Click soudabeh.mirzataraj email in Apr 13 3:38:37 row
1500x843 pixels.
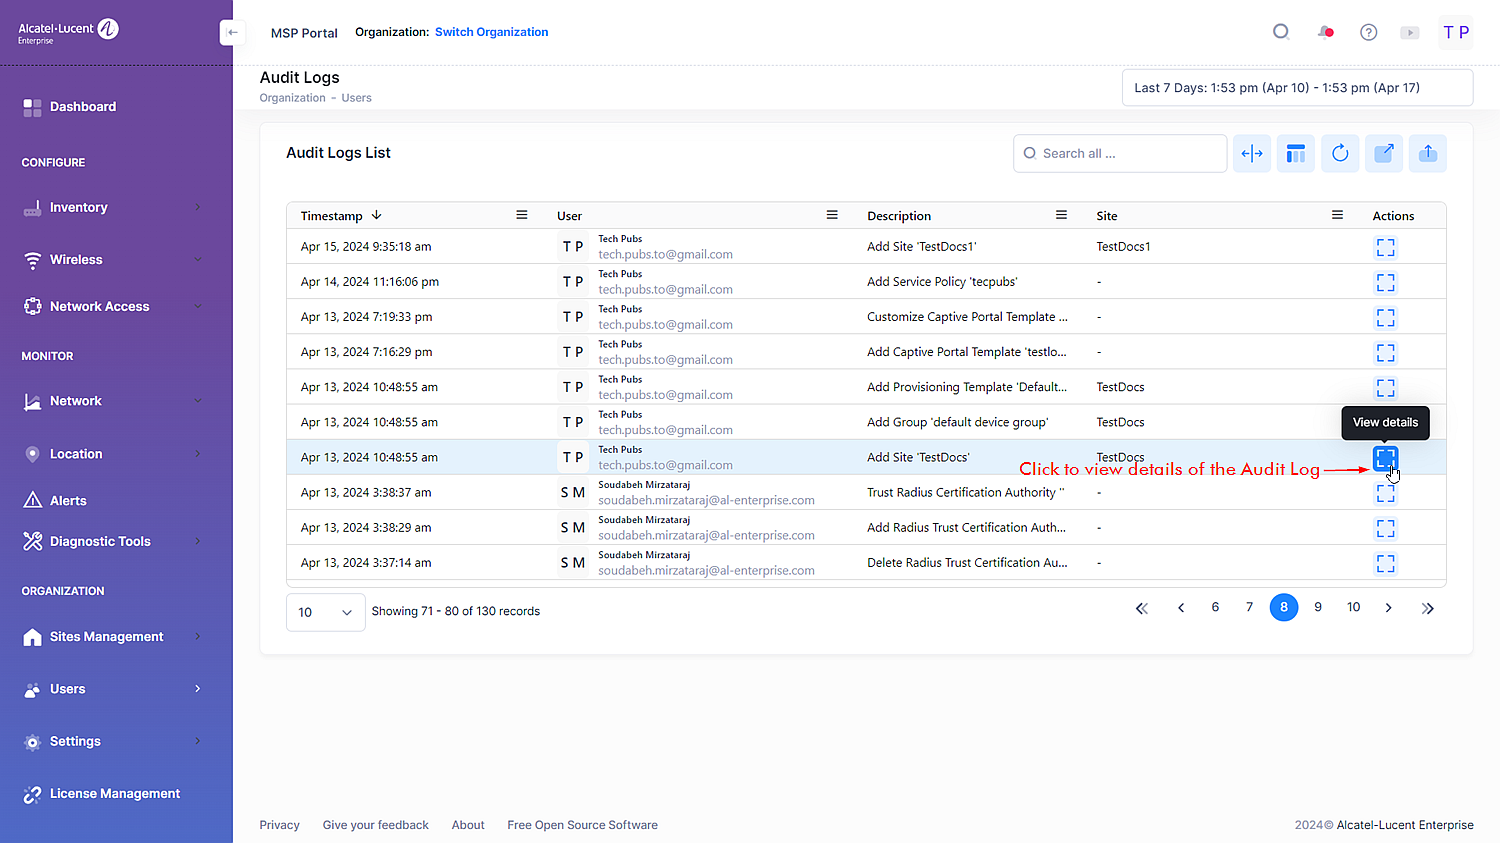tap(706, 501)
